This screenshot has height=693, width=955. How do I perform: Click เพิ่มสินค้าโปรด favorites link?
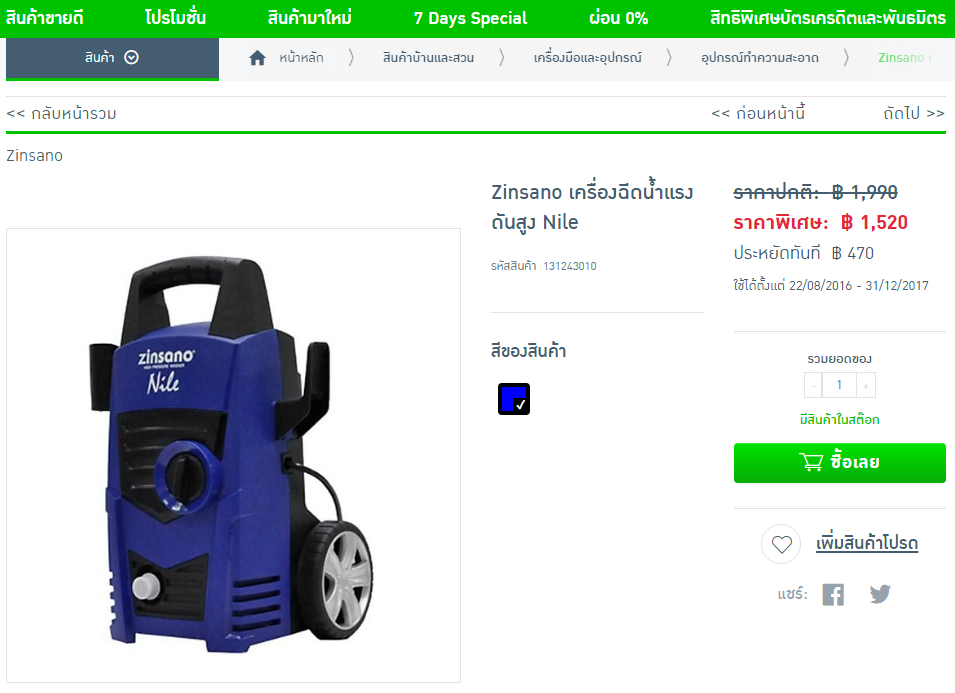pos(867,543)
